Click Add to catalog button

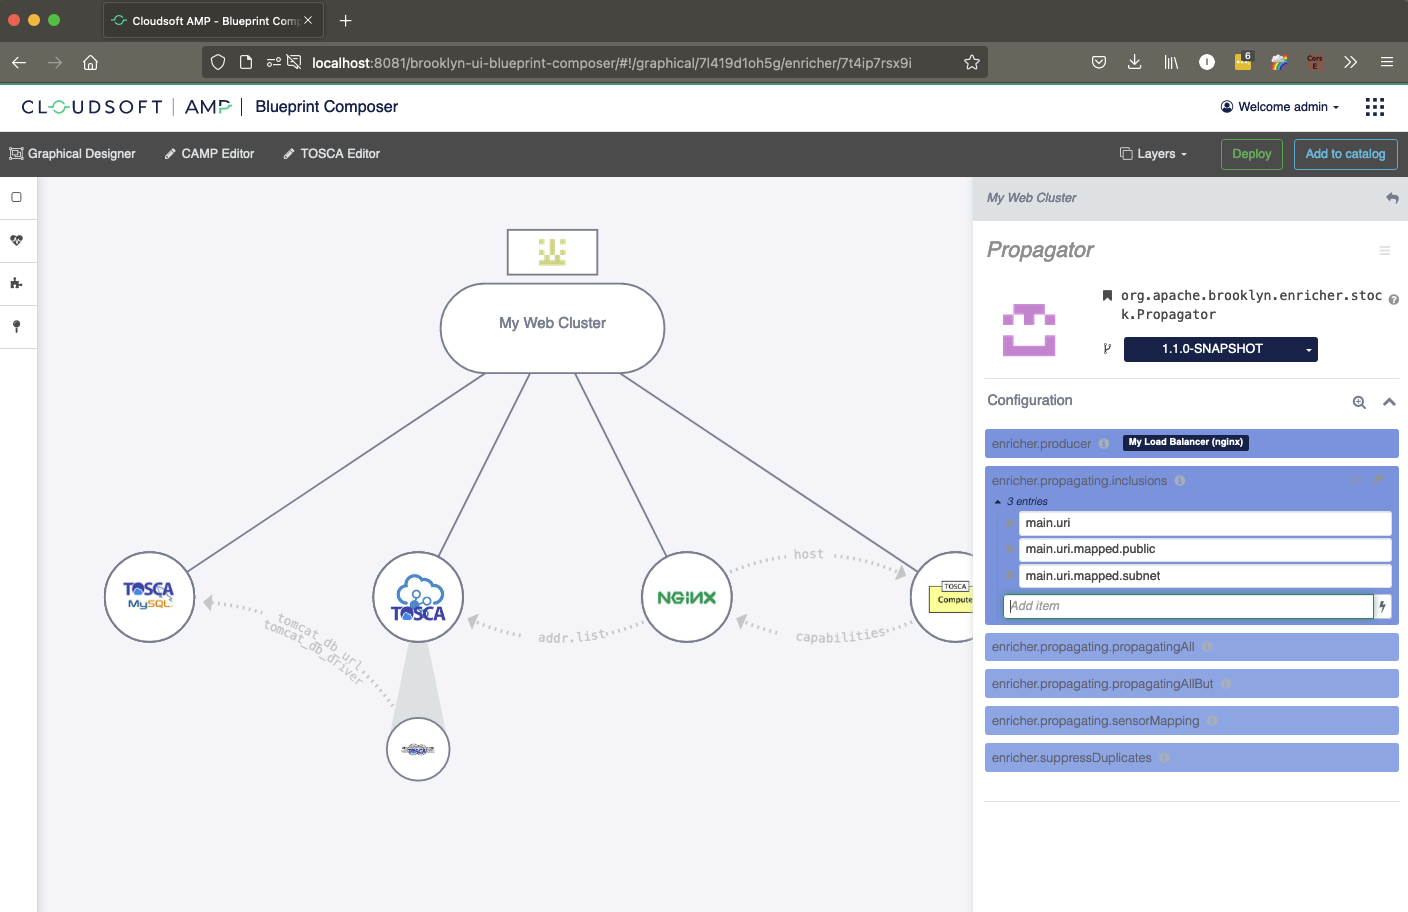coord(1346,154)
